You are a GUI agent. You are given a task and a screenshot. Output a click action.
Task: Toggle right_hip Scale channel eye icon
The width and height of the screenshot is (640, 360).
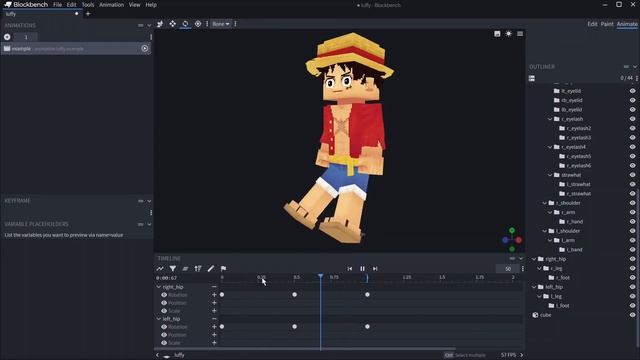coord(164,311)
